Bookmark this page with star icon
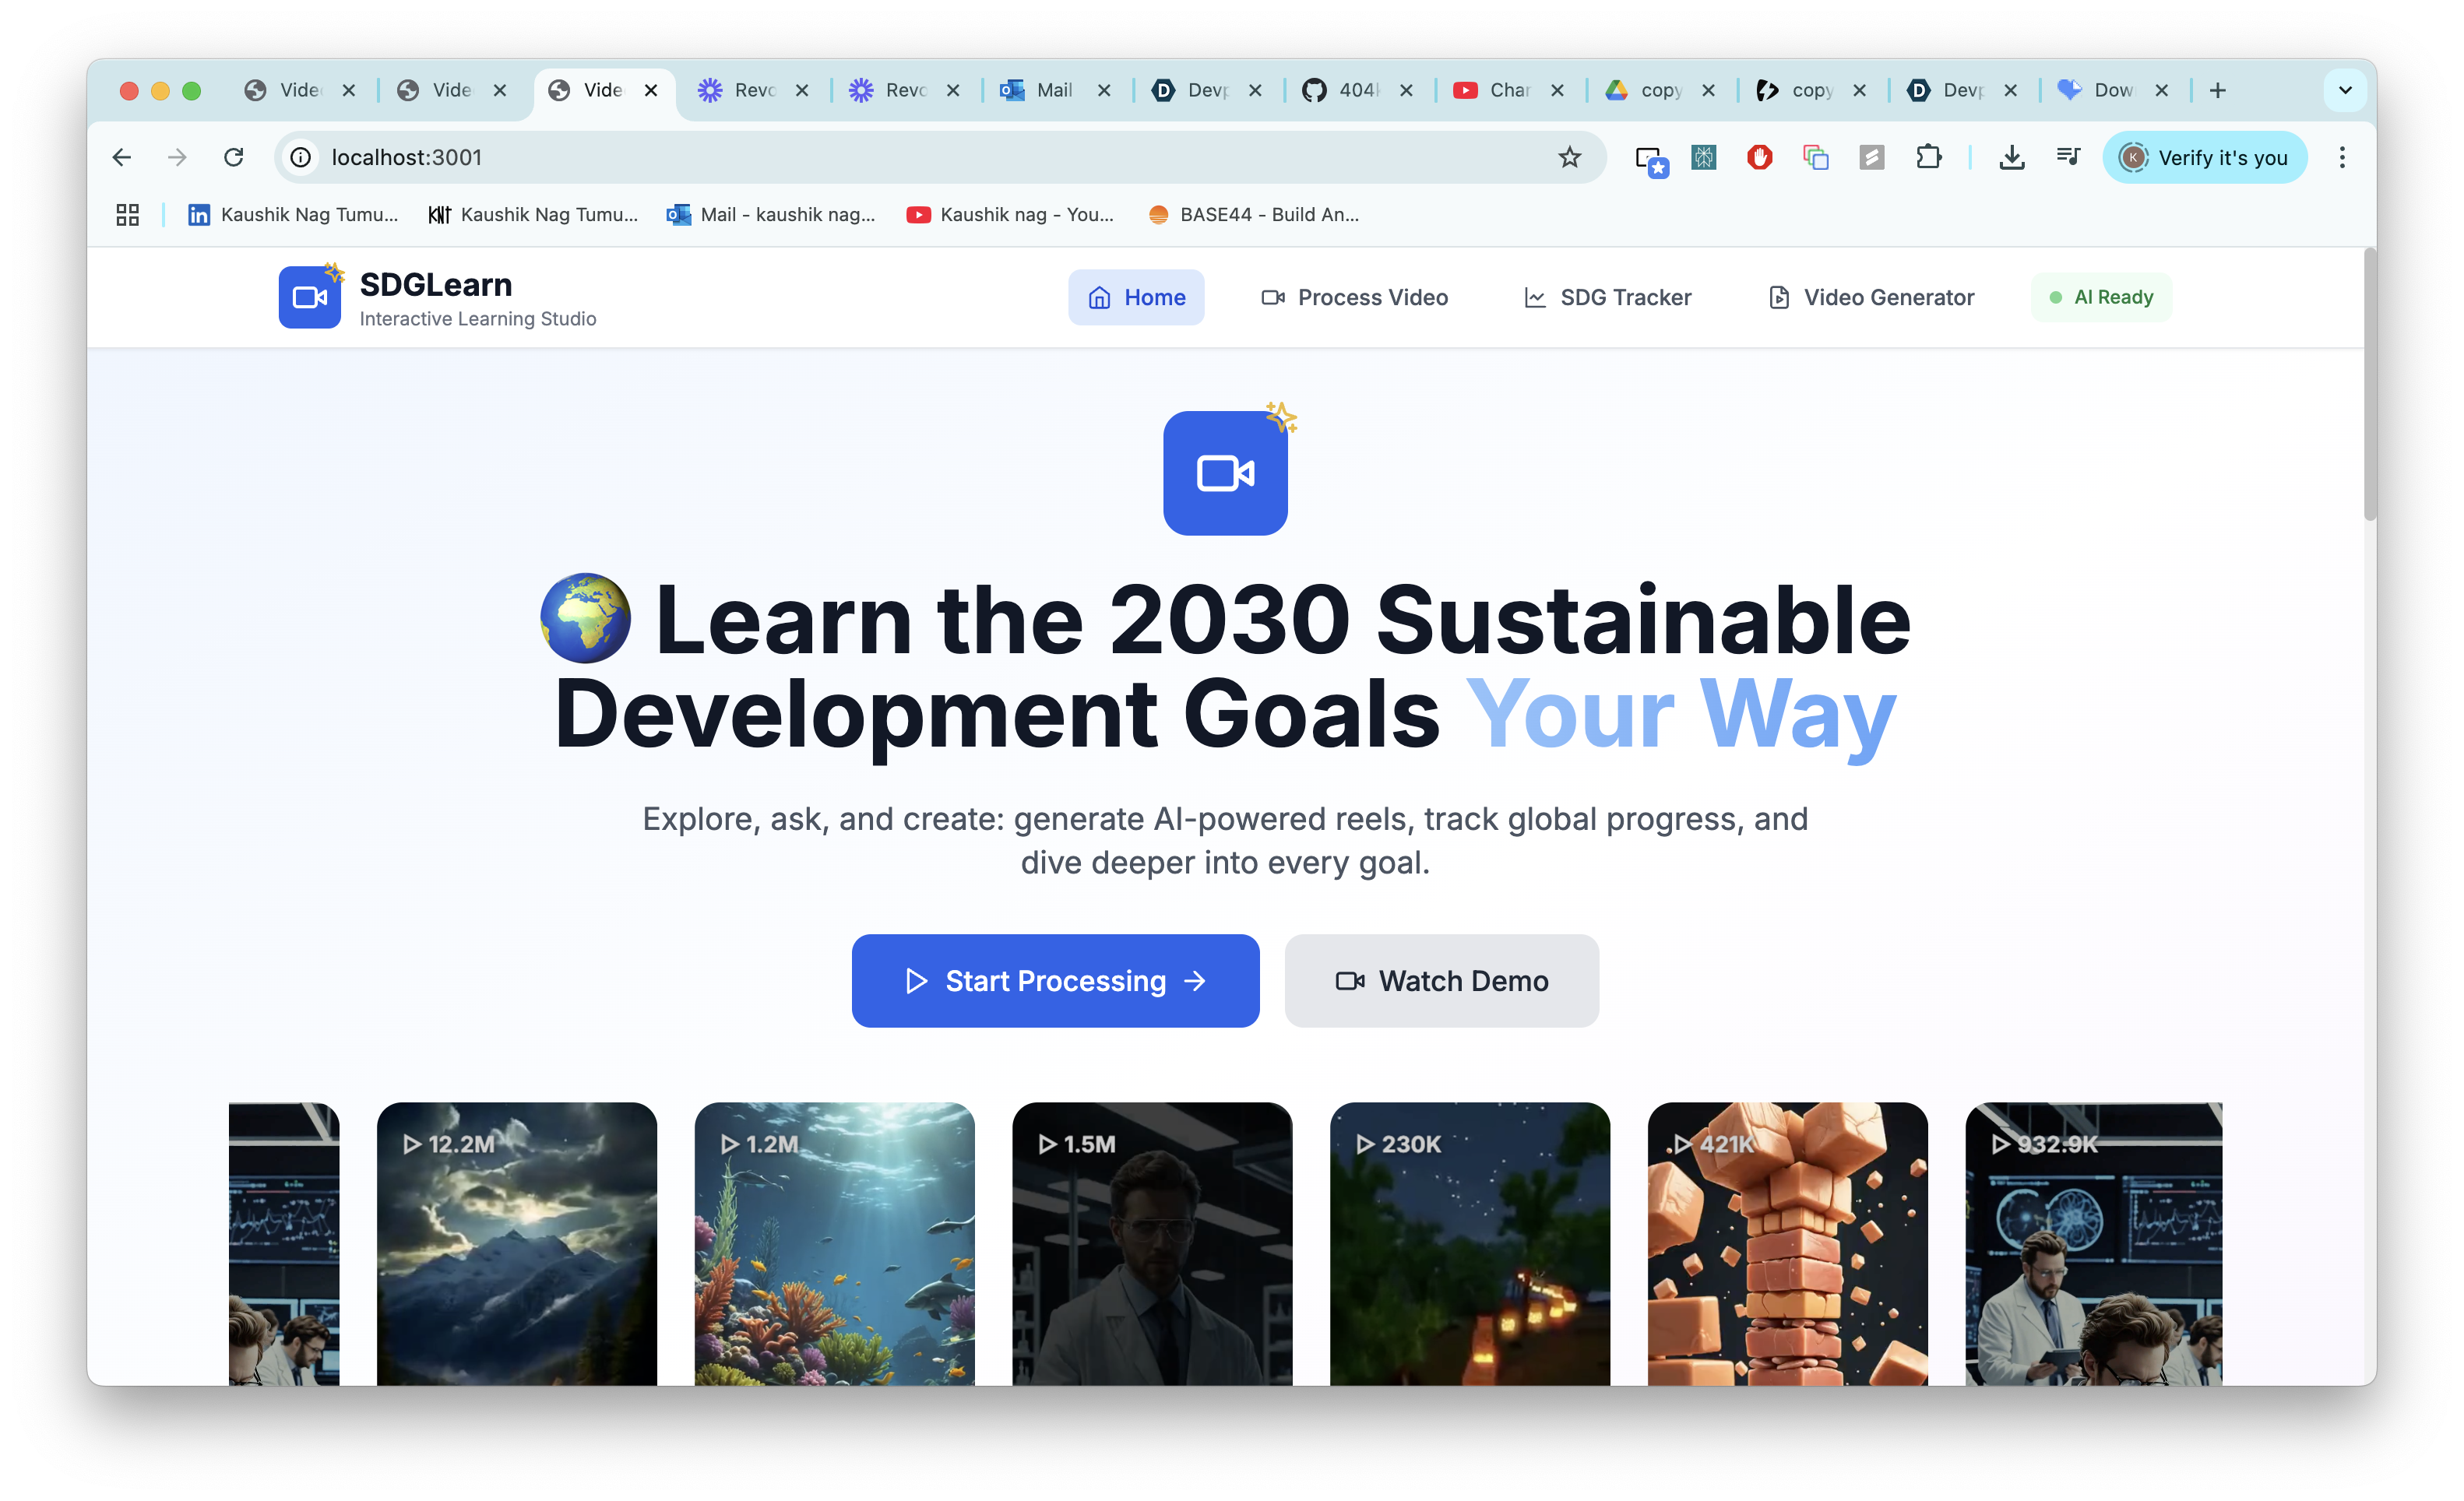2464x1501 pixels. 1569,157
